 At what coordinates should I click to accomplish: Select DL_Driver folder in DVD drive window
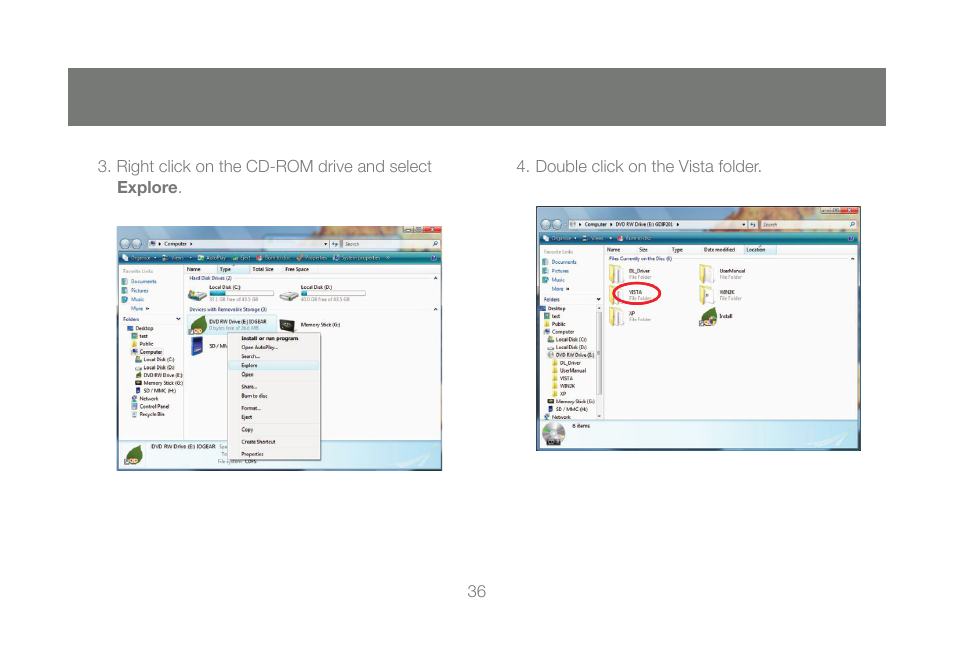[631, 273]
